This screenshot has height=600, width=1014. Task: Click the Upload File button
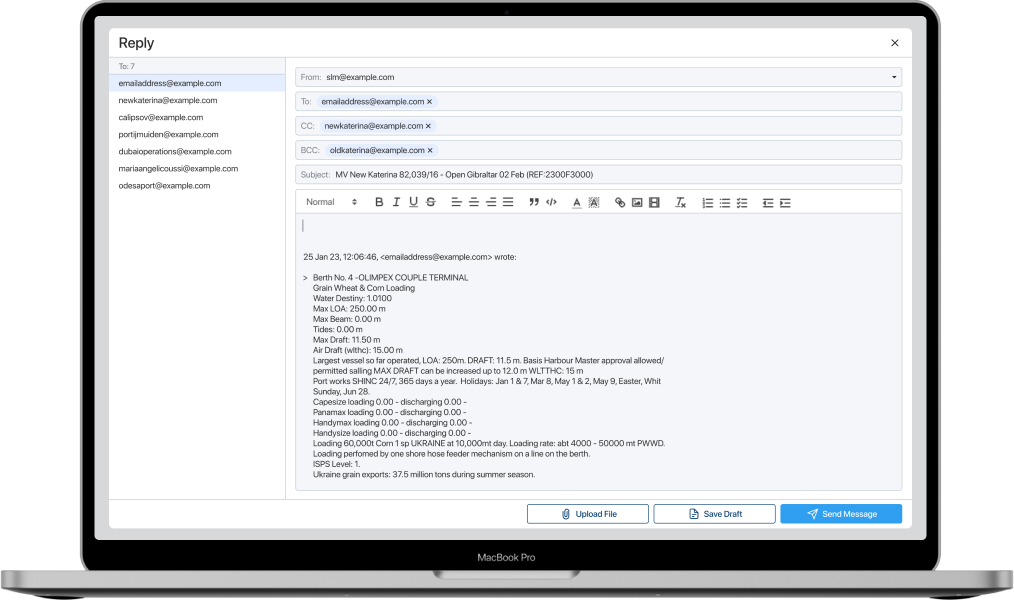tap(588, 514)
